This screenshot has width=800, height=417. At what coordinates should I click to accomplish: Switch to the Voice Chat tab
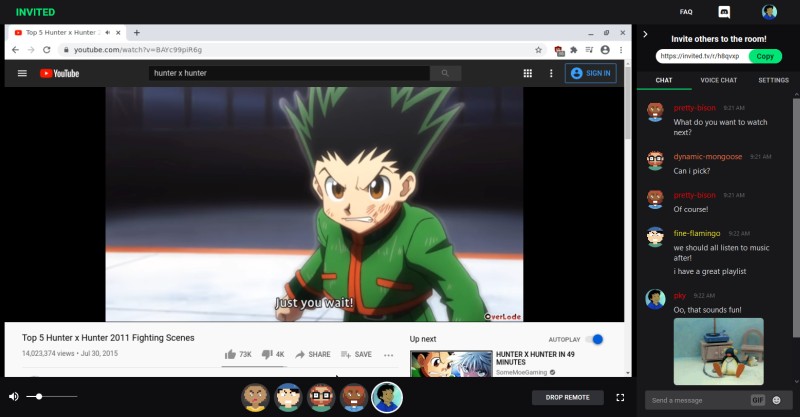click(718, 80)
